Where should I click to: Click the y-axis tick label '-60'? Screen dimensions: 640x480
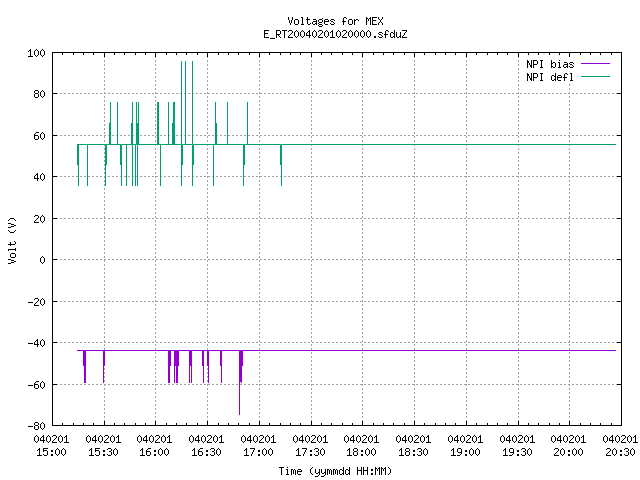click(36, 385)
